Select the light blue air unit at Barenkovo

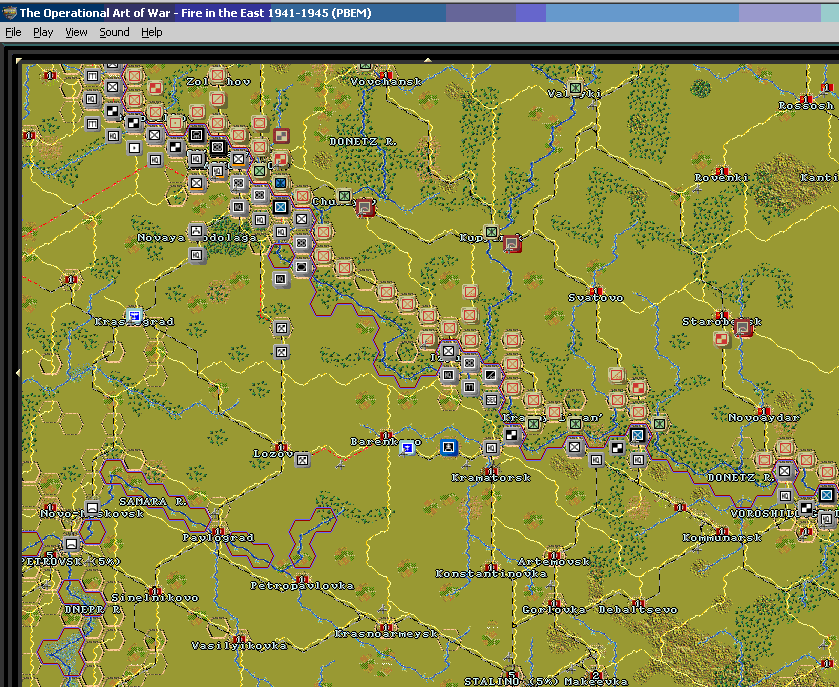(408, 447)
